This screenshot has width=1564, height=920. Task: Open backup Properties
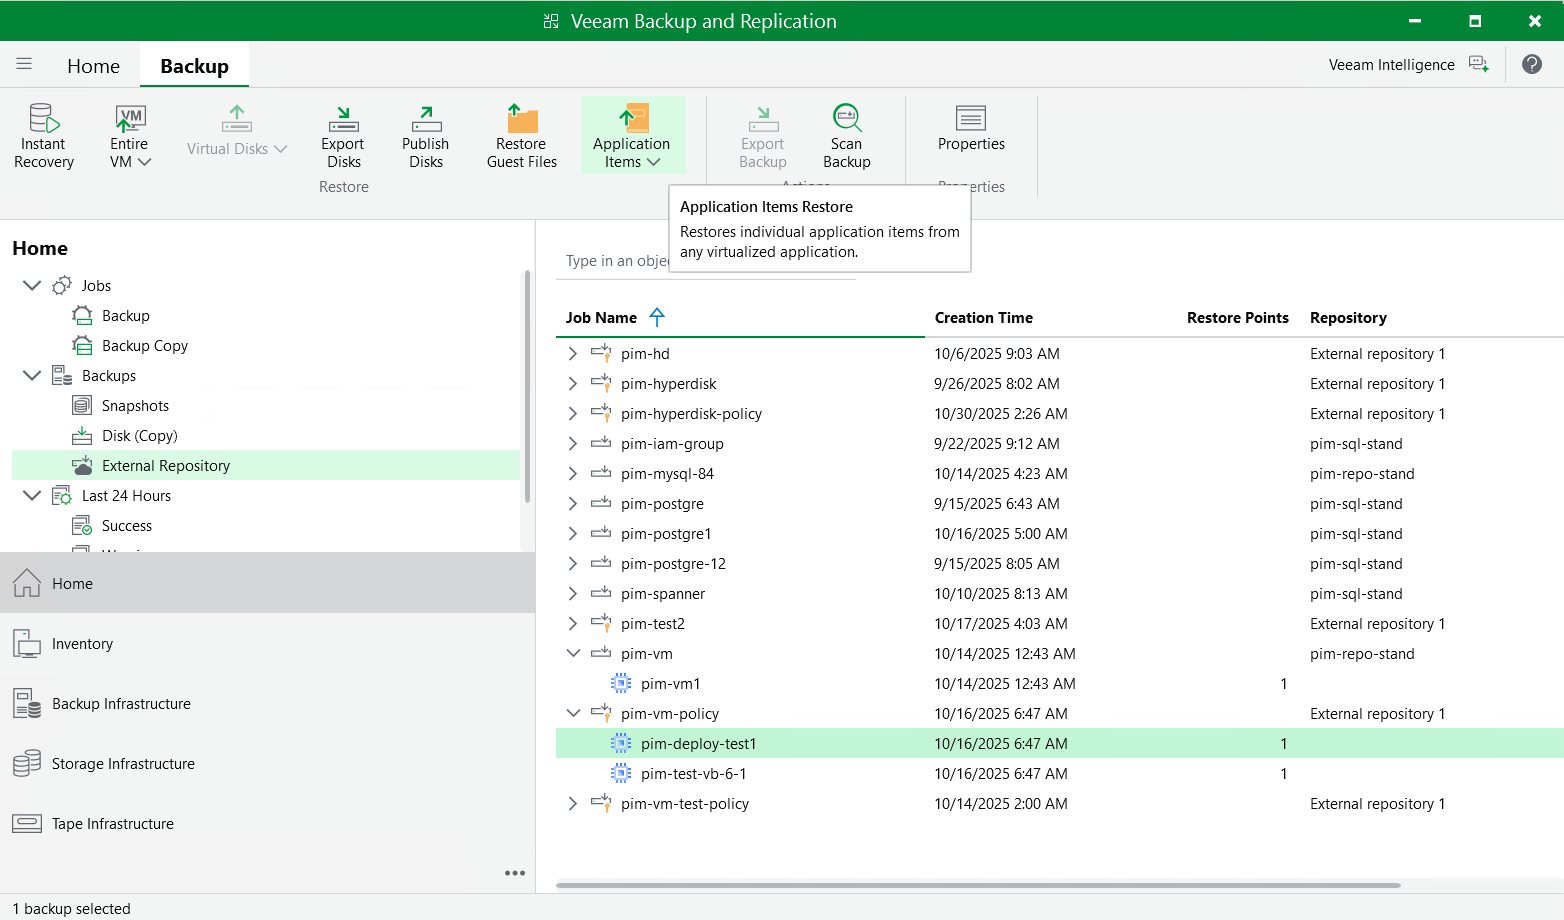click(971, 128)
